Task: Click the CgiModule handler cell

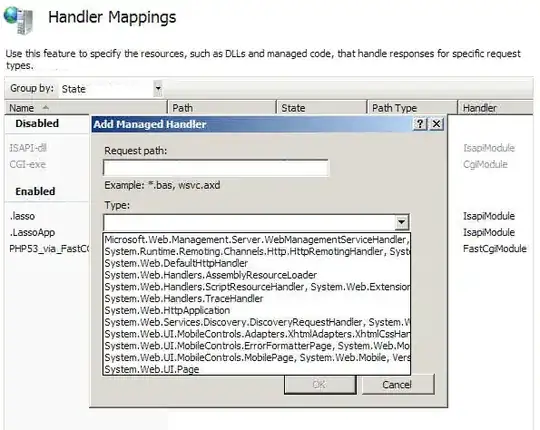Action: pyautogui.click(x=485, y=165)
